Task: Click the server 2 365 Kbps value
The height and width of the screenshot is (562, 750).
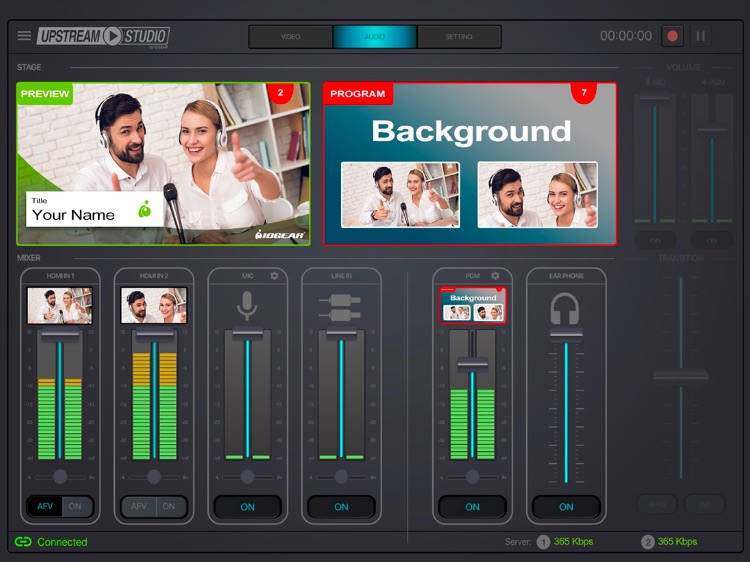Action: [677, 541]
